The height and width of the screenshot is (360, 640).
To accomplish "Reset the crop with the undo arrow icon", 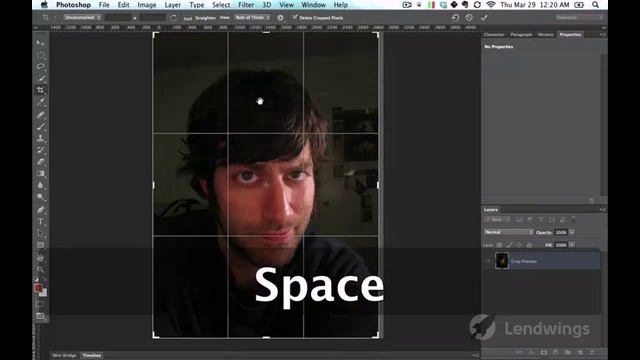I will point(456,18).
